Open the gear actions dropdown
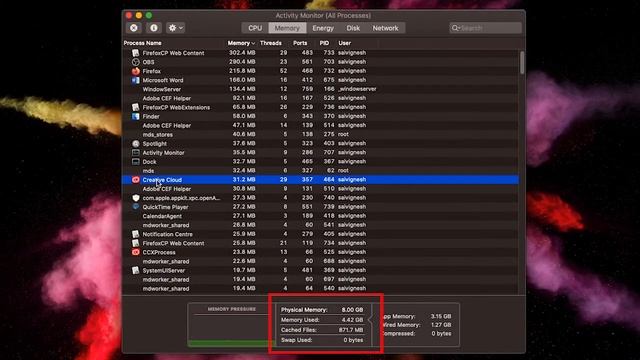 click(176, 28)
